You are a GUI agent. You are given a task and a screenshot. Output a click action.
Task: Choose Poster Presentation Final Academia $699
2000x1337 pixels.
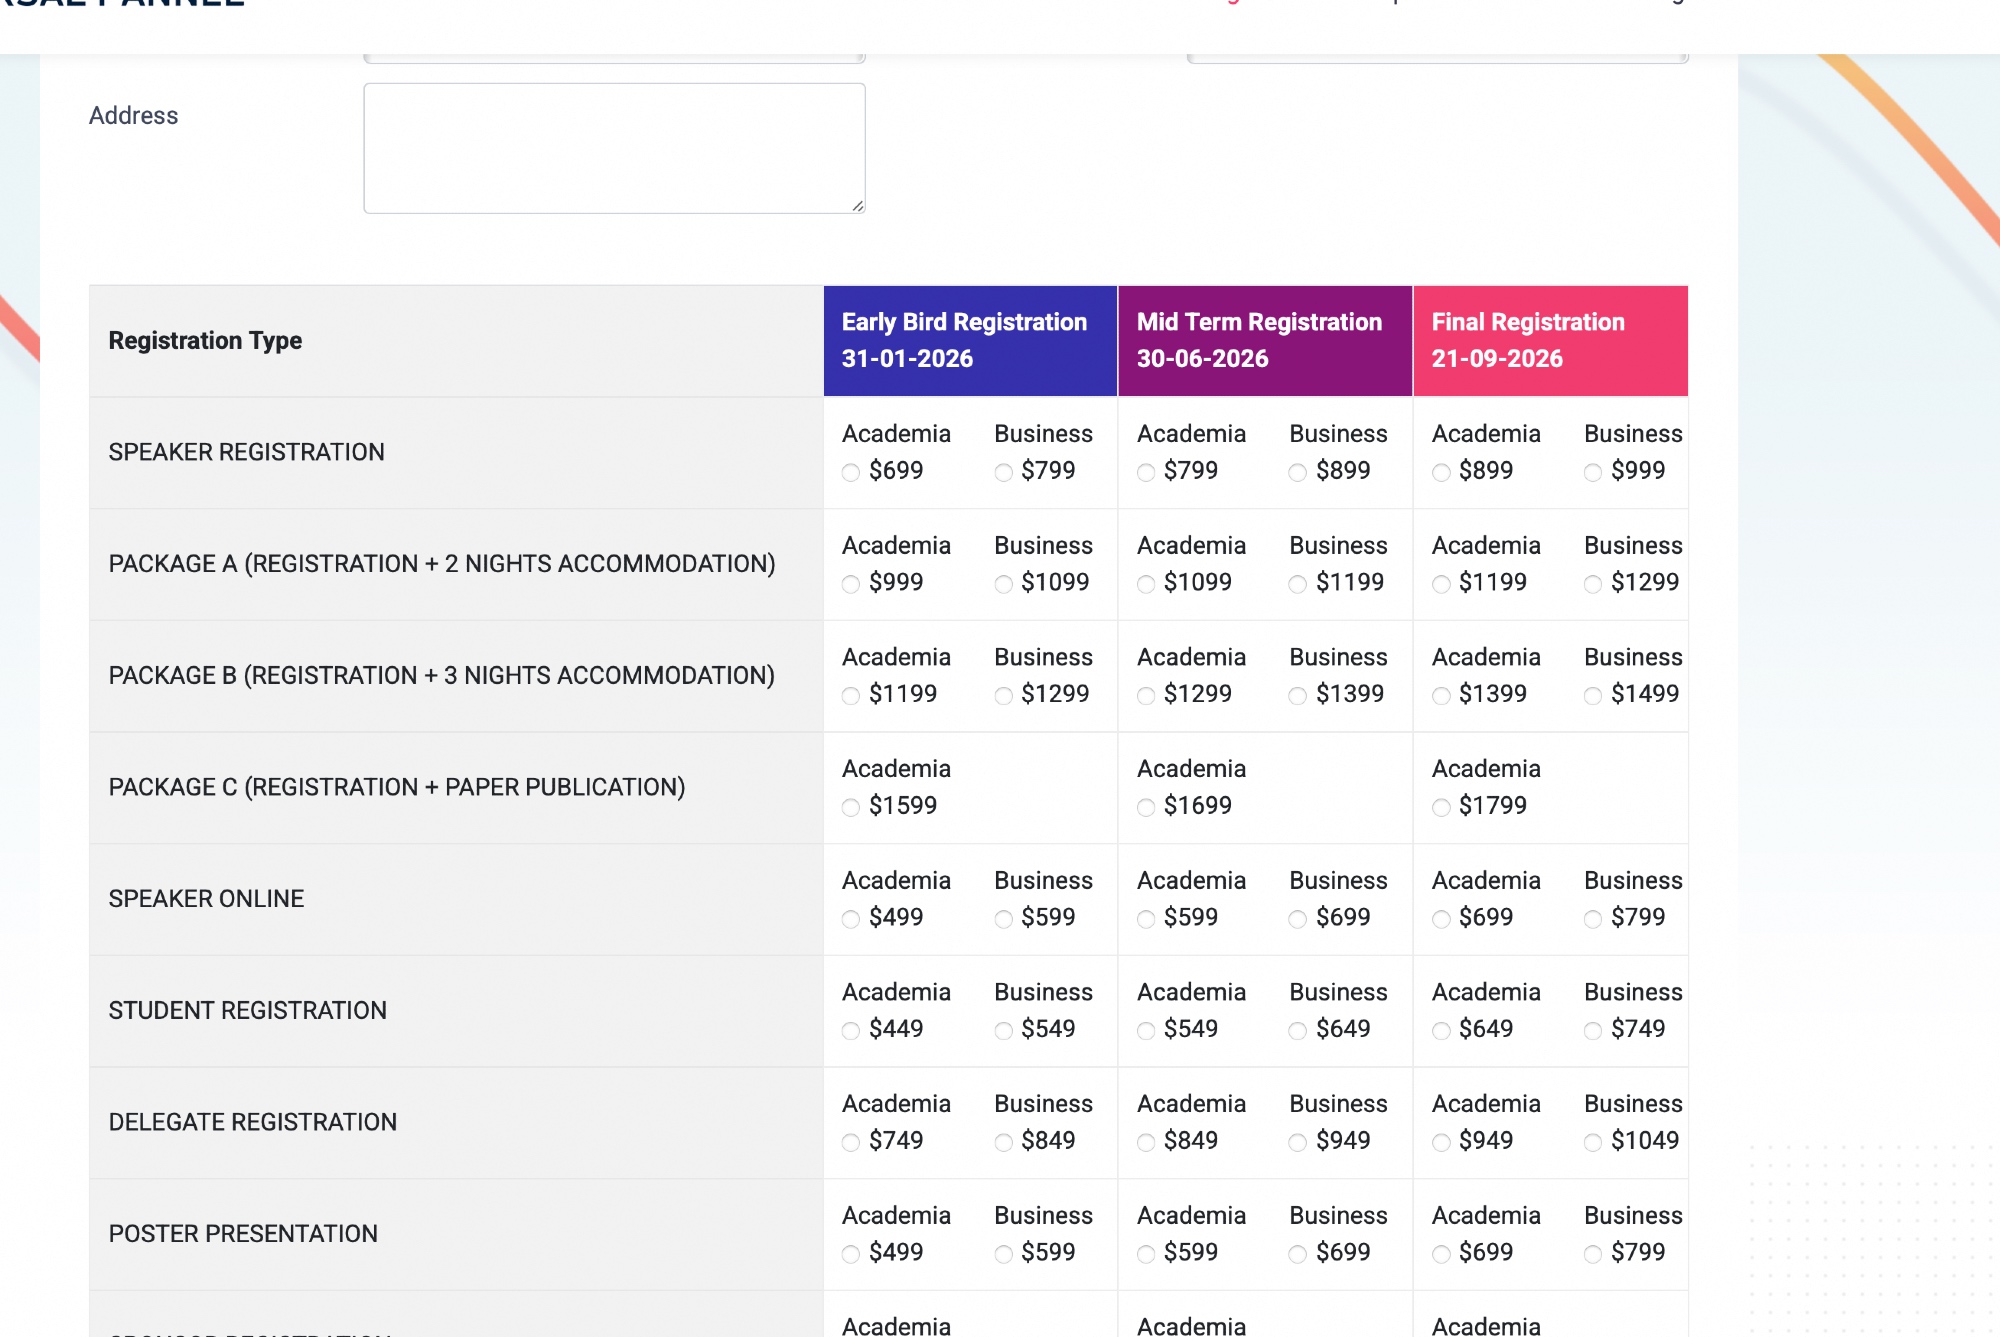pyautogui.click(x=1441, y=1254)
